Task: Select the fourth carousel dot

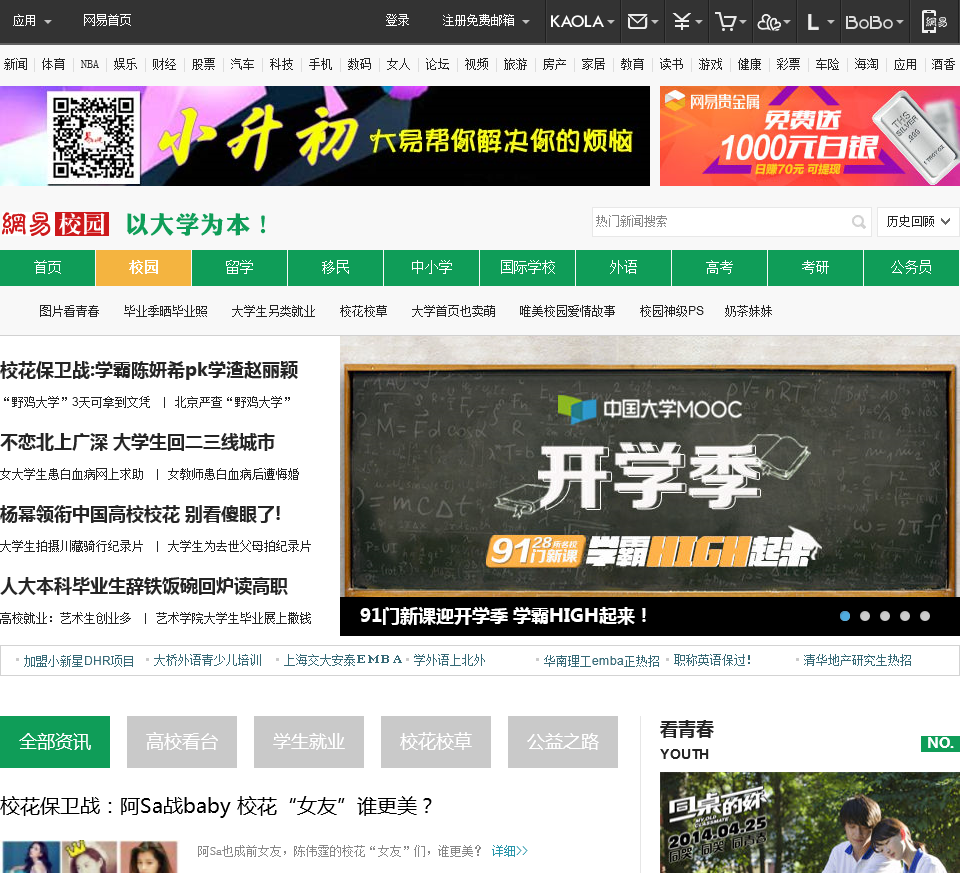Action: [x=905, y=616]
